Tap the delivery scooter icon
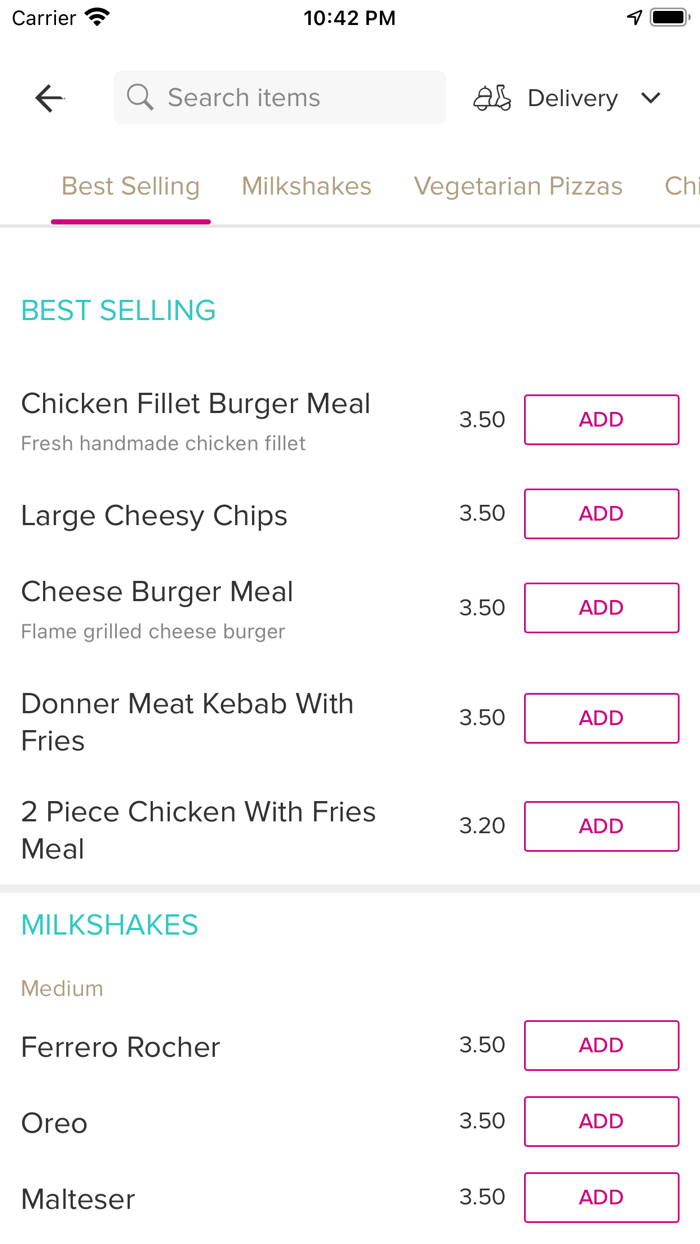The width and height of the screenshot is (700, 1244). coord(492,98)
